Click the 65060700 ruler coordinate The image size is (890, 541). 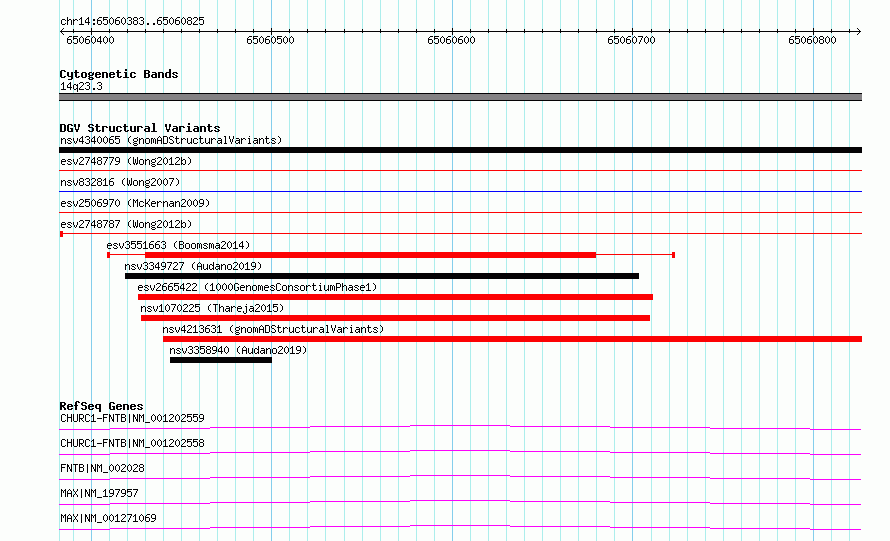coord(631,40)
